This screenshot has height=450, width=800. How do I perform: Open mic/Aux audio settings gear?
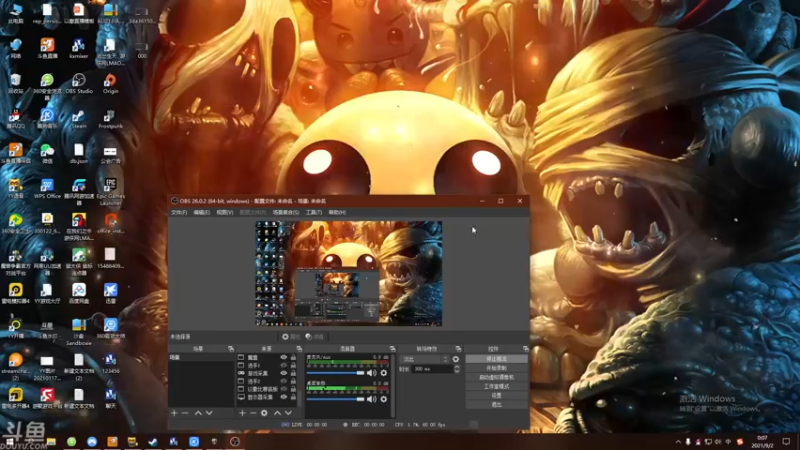[384, 373]
